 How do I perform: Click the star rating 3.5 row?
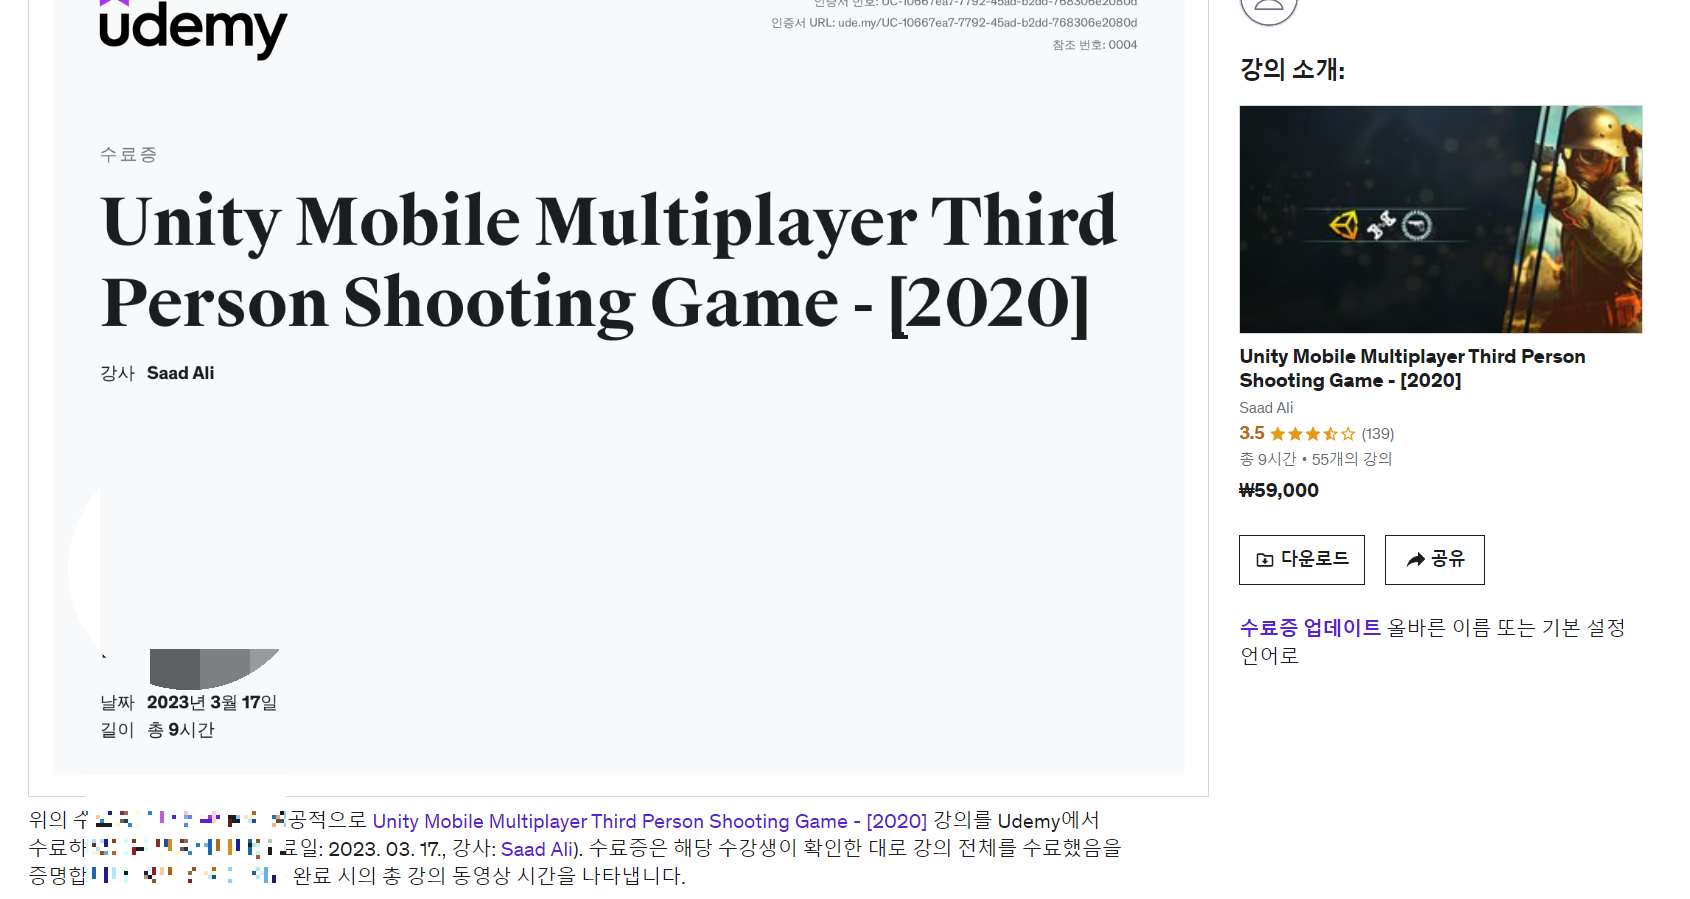1316,433
